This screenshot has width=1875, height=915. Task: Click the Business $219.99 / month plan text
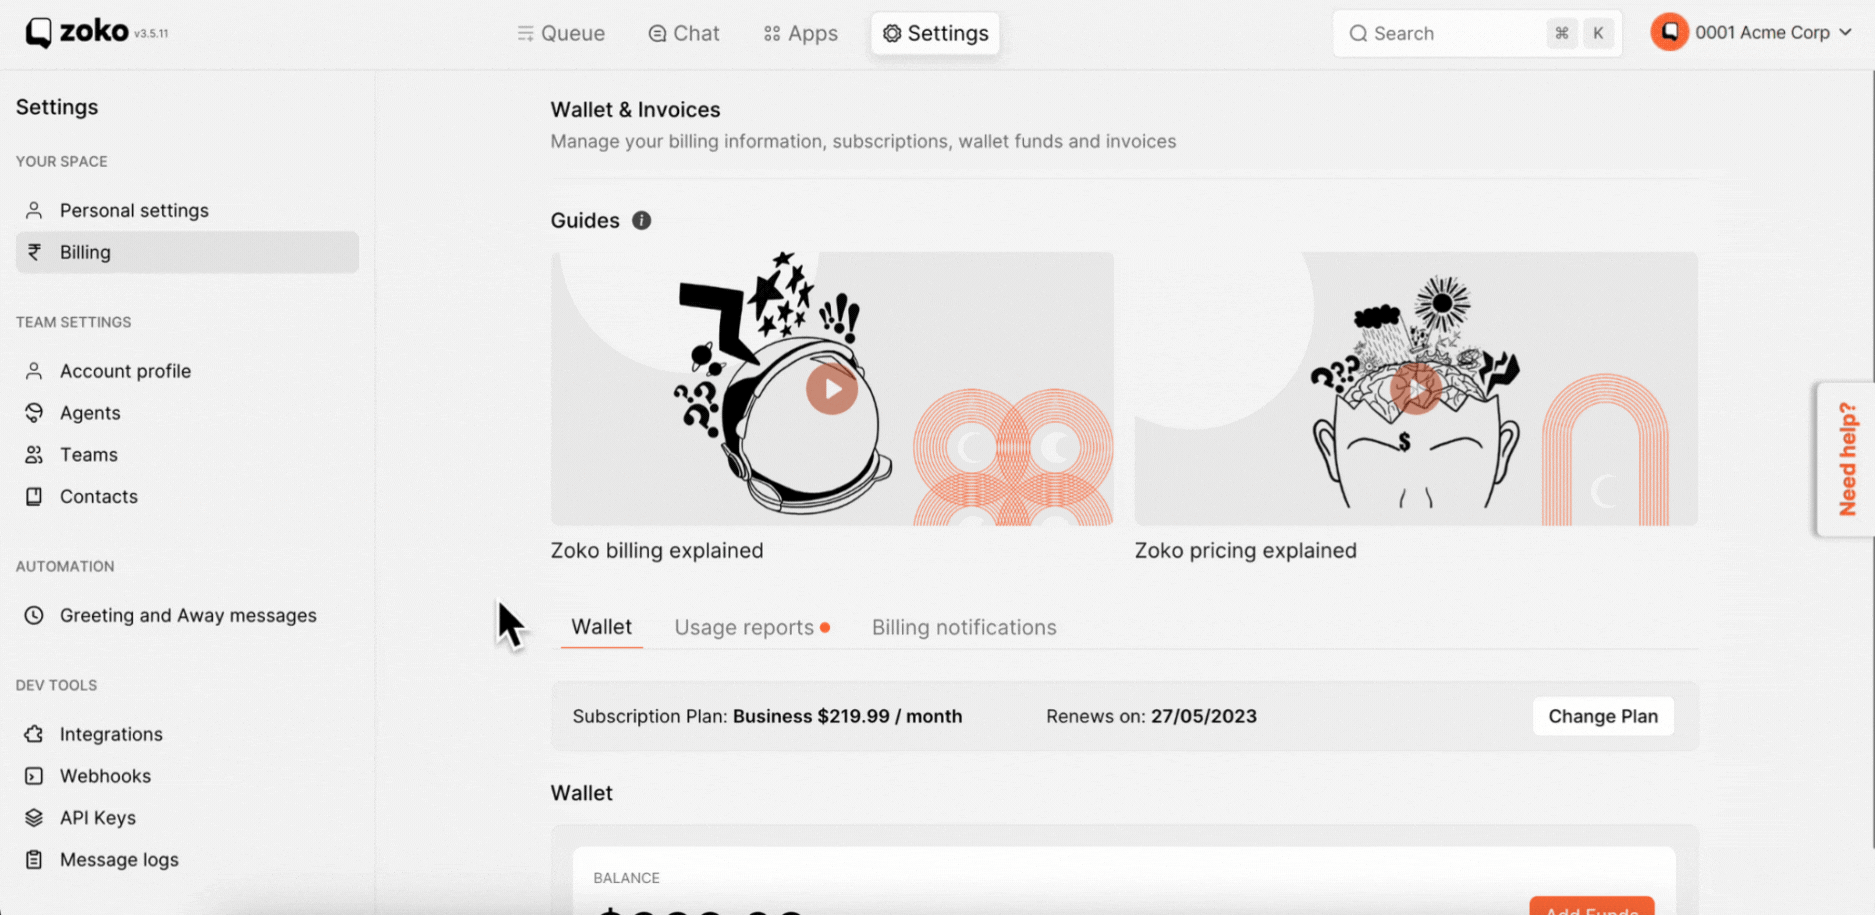[x=847, y=716]
